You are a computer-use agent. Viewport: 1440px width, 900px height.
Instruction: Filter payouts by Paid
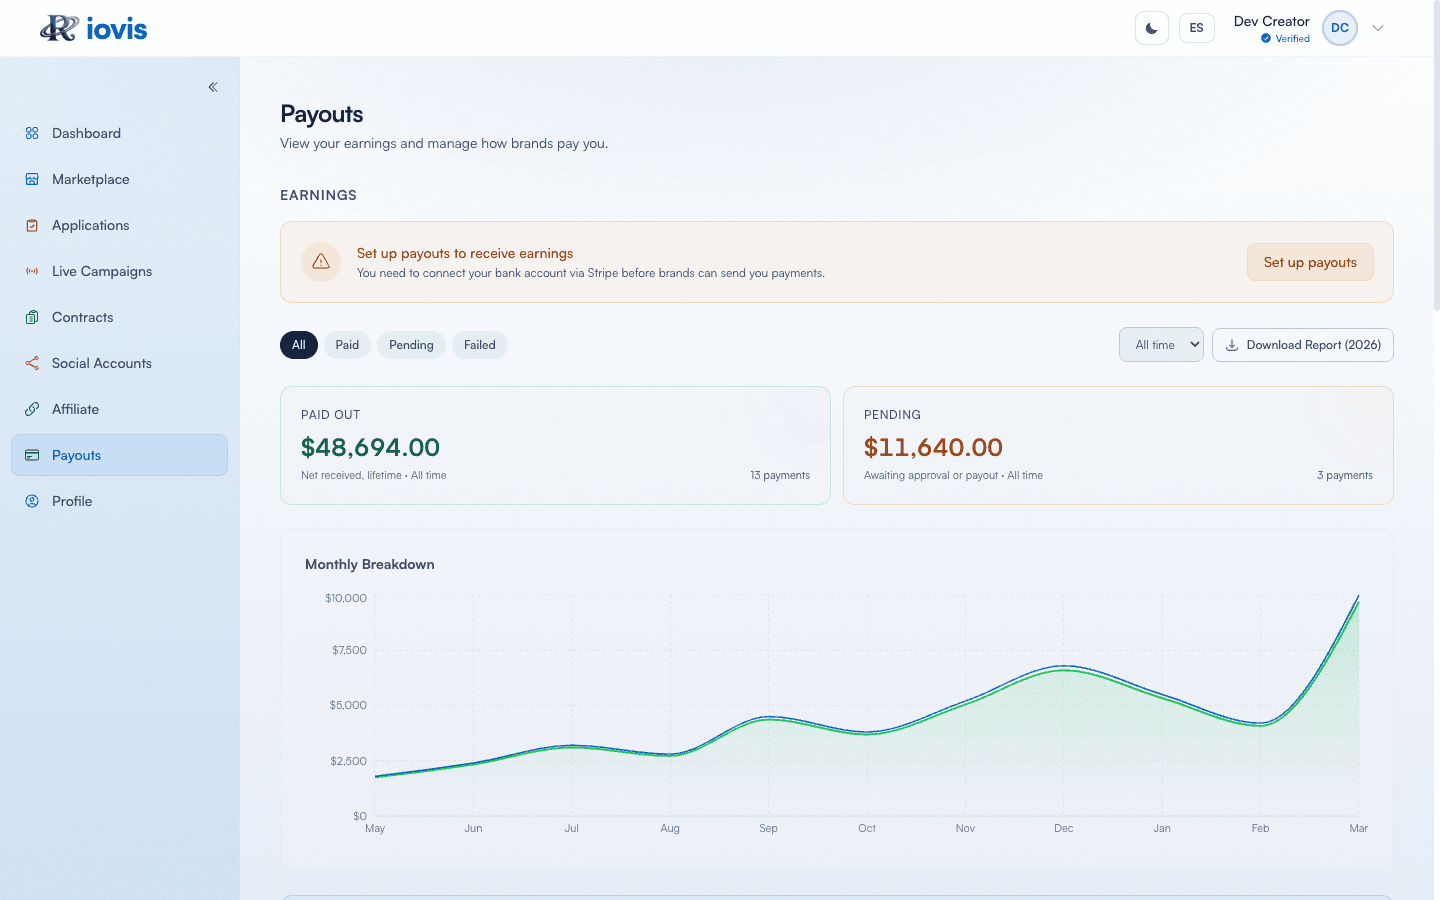point(347,345)
